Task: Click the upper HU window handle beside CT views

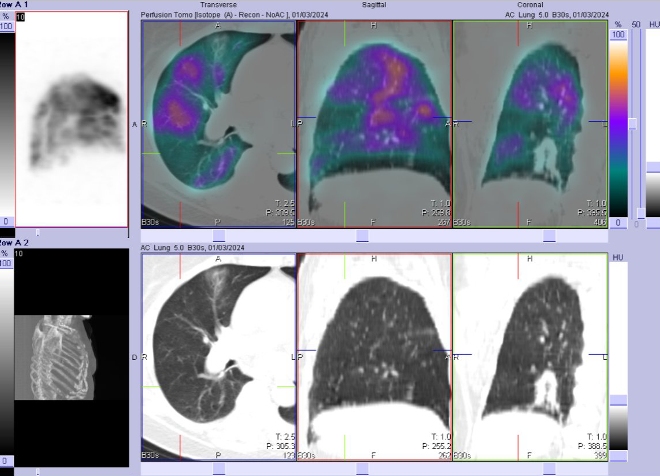Action: tap(618, 400)
